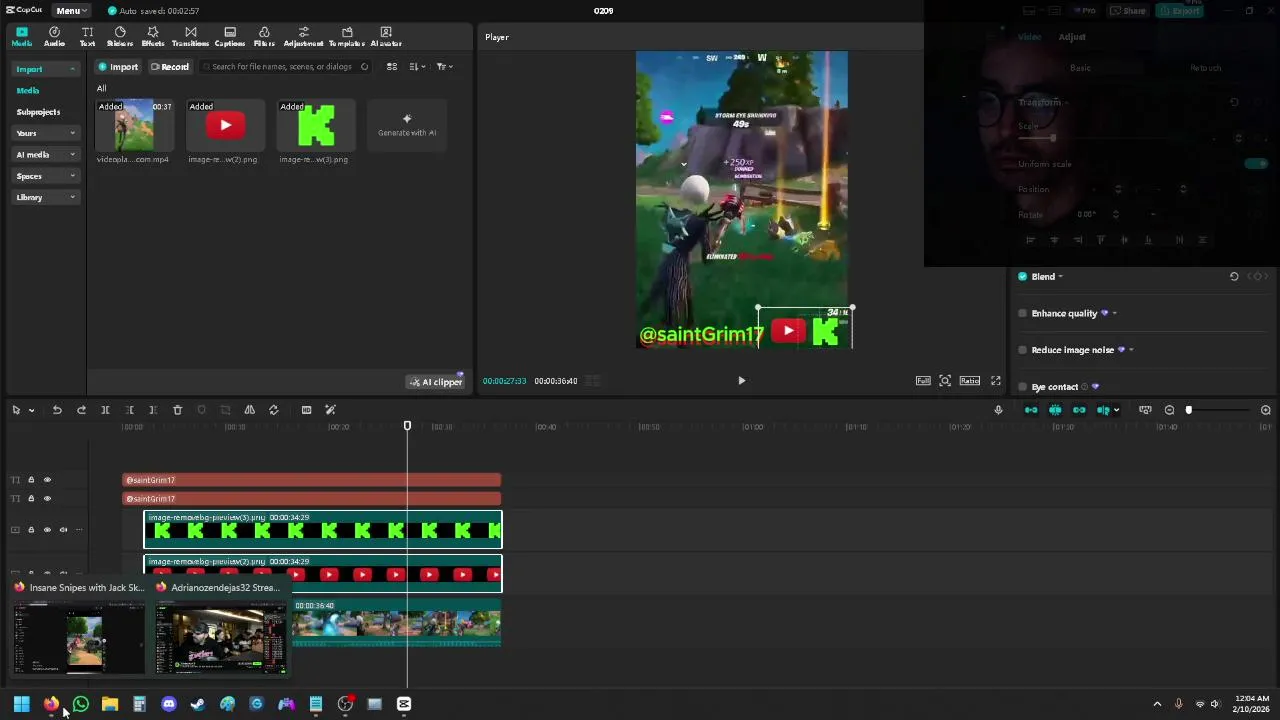Image resolution: width=1280 pixels, height=720 pixels.
Task: Mirror the selected clip
Action: tap(249, 410)
